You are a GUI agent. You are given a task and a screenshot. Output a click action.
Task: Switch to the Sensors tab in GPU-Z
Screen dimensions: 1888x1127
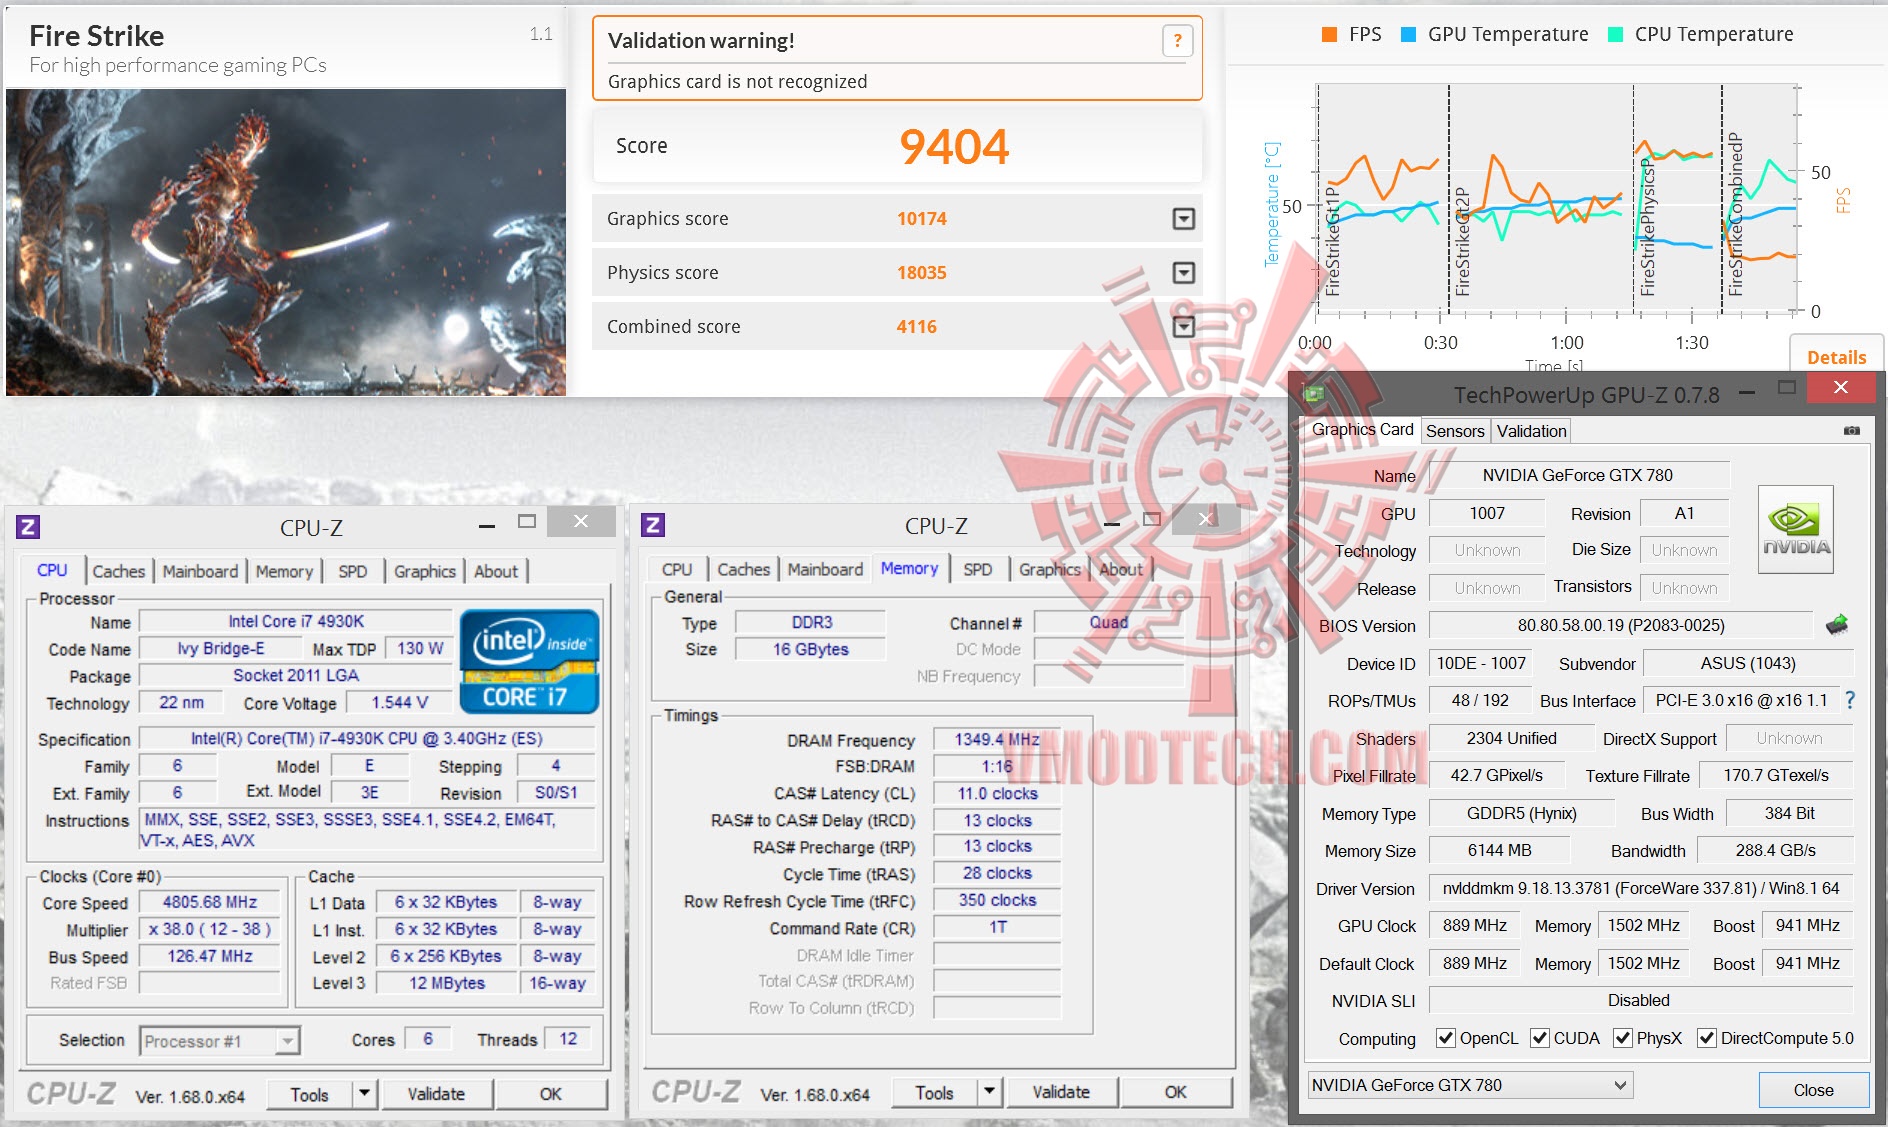point(1455,431)
